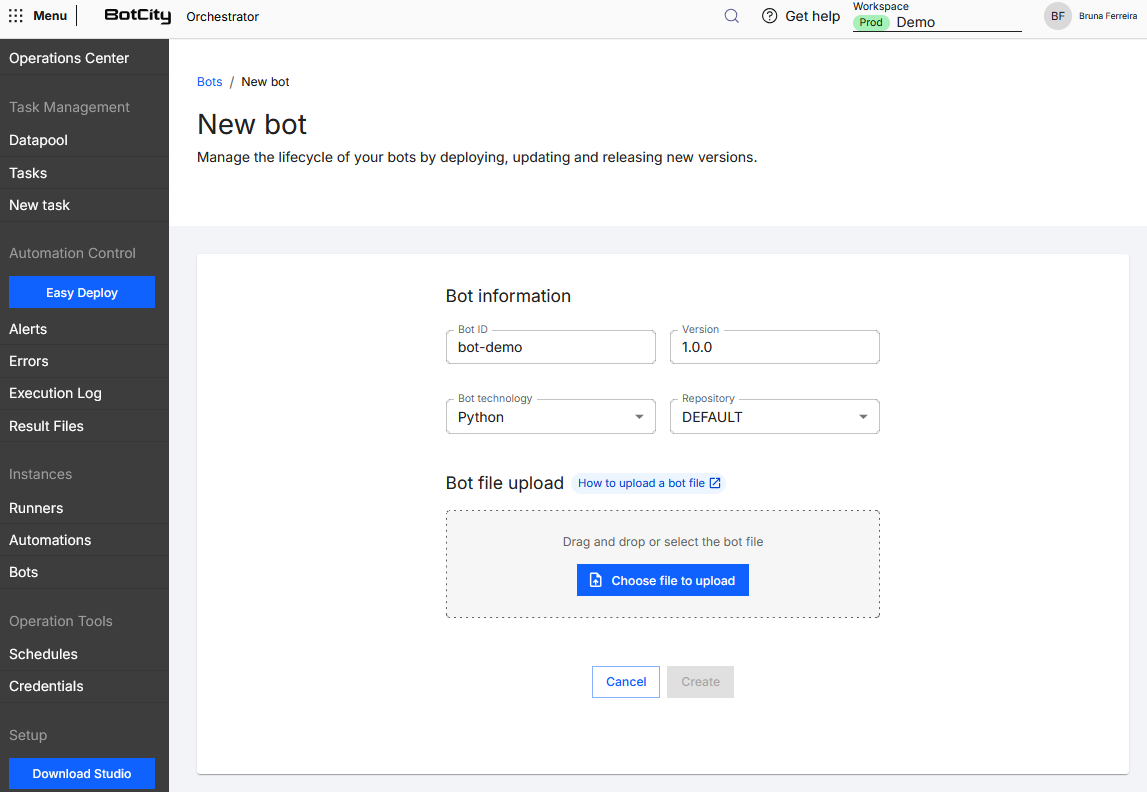Click the Operation Tools section heading

click(x=61, y=621)
